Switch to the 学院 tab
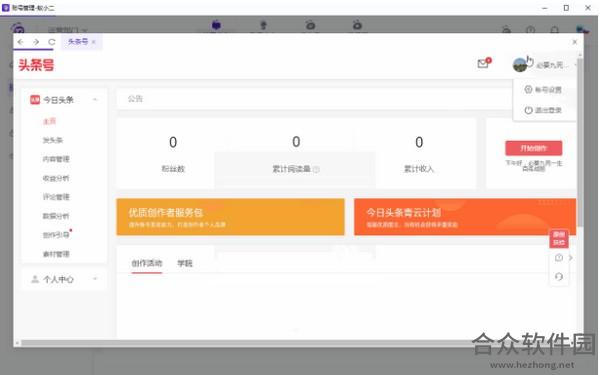The image size is (600, 375). point(185,263)
